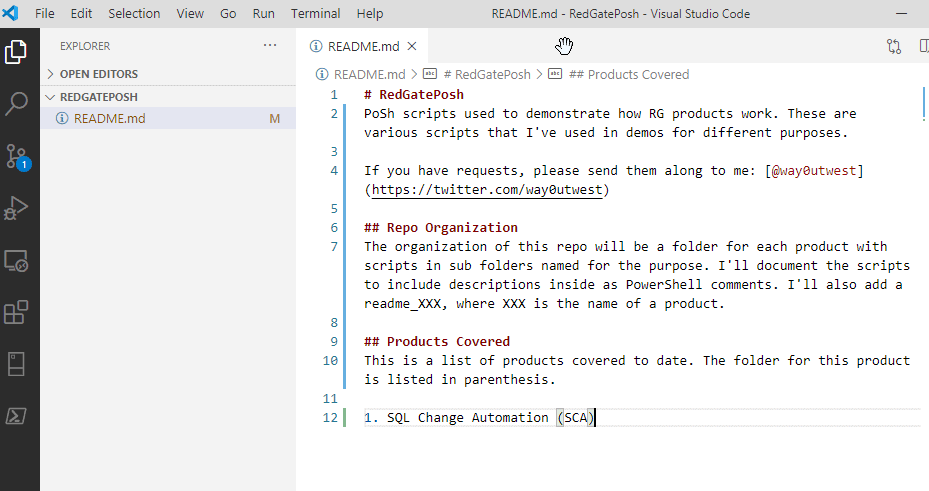Open the Edit menu
The width and height of the screenshot is (929, 491).
click(x=81, y=13)
